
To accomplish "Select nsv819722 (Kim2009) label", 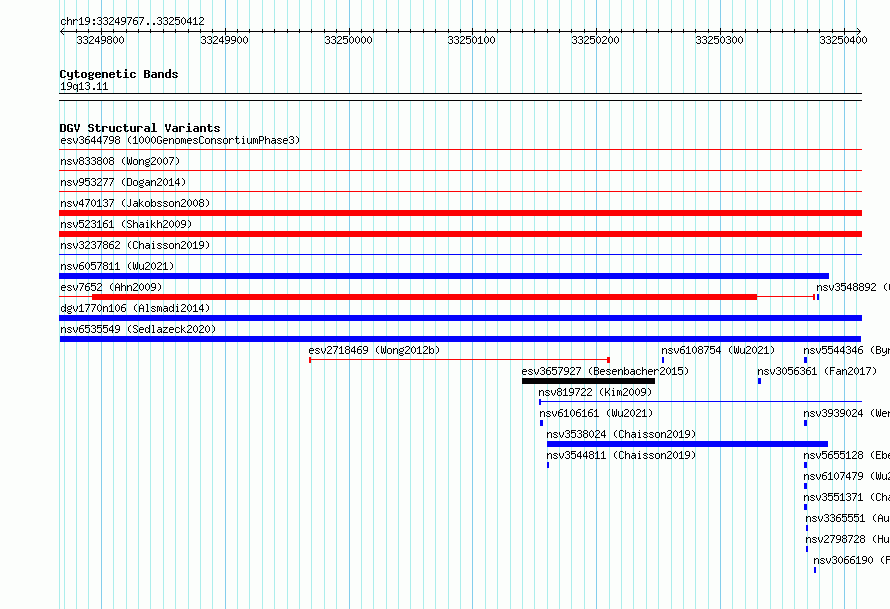I will point(595,392).
